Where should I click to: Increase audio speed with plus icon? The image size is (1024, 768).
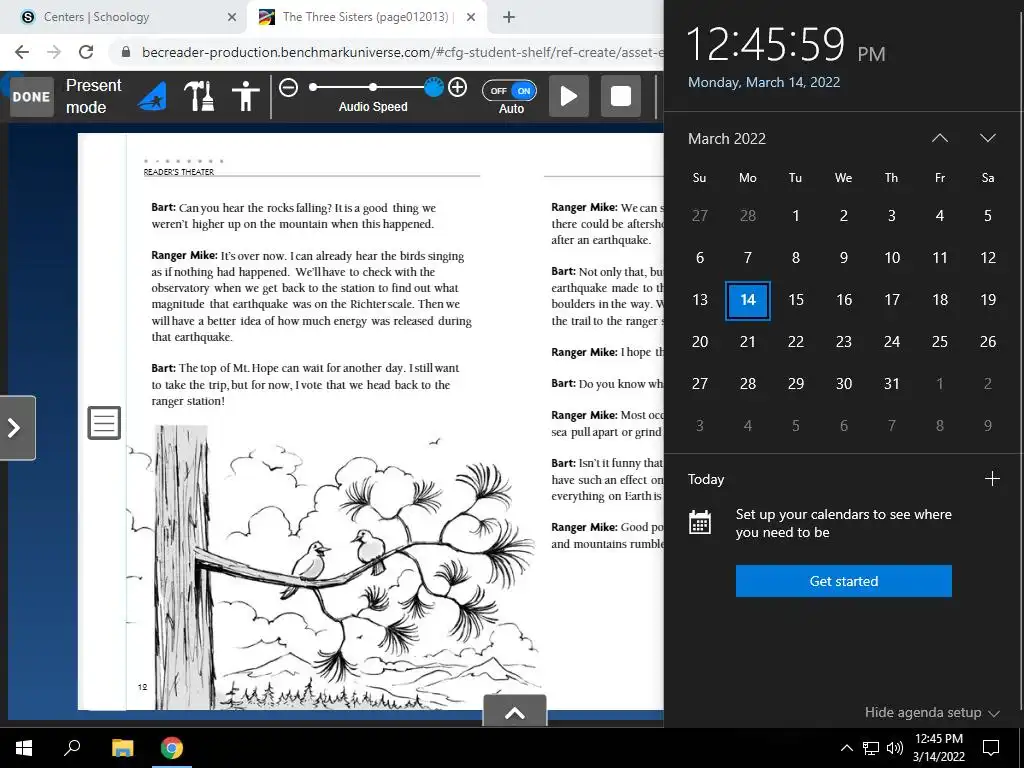pos(457,88)
